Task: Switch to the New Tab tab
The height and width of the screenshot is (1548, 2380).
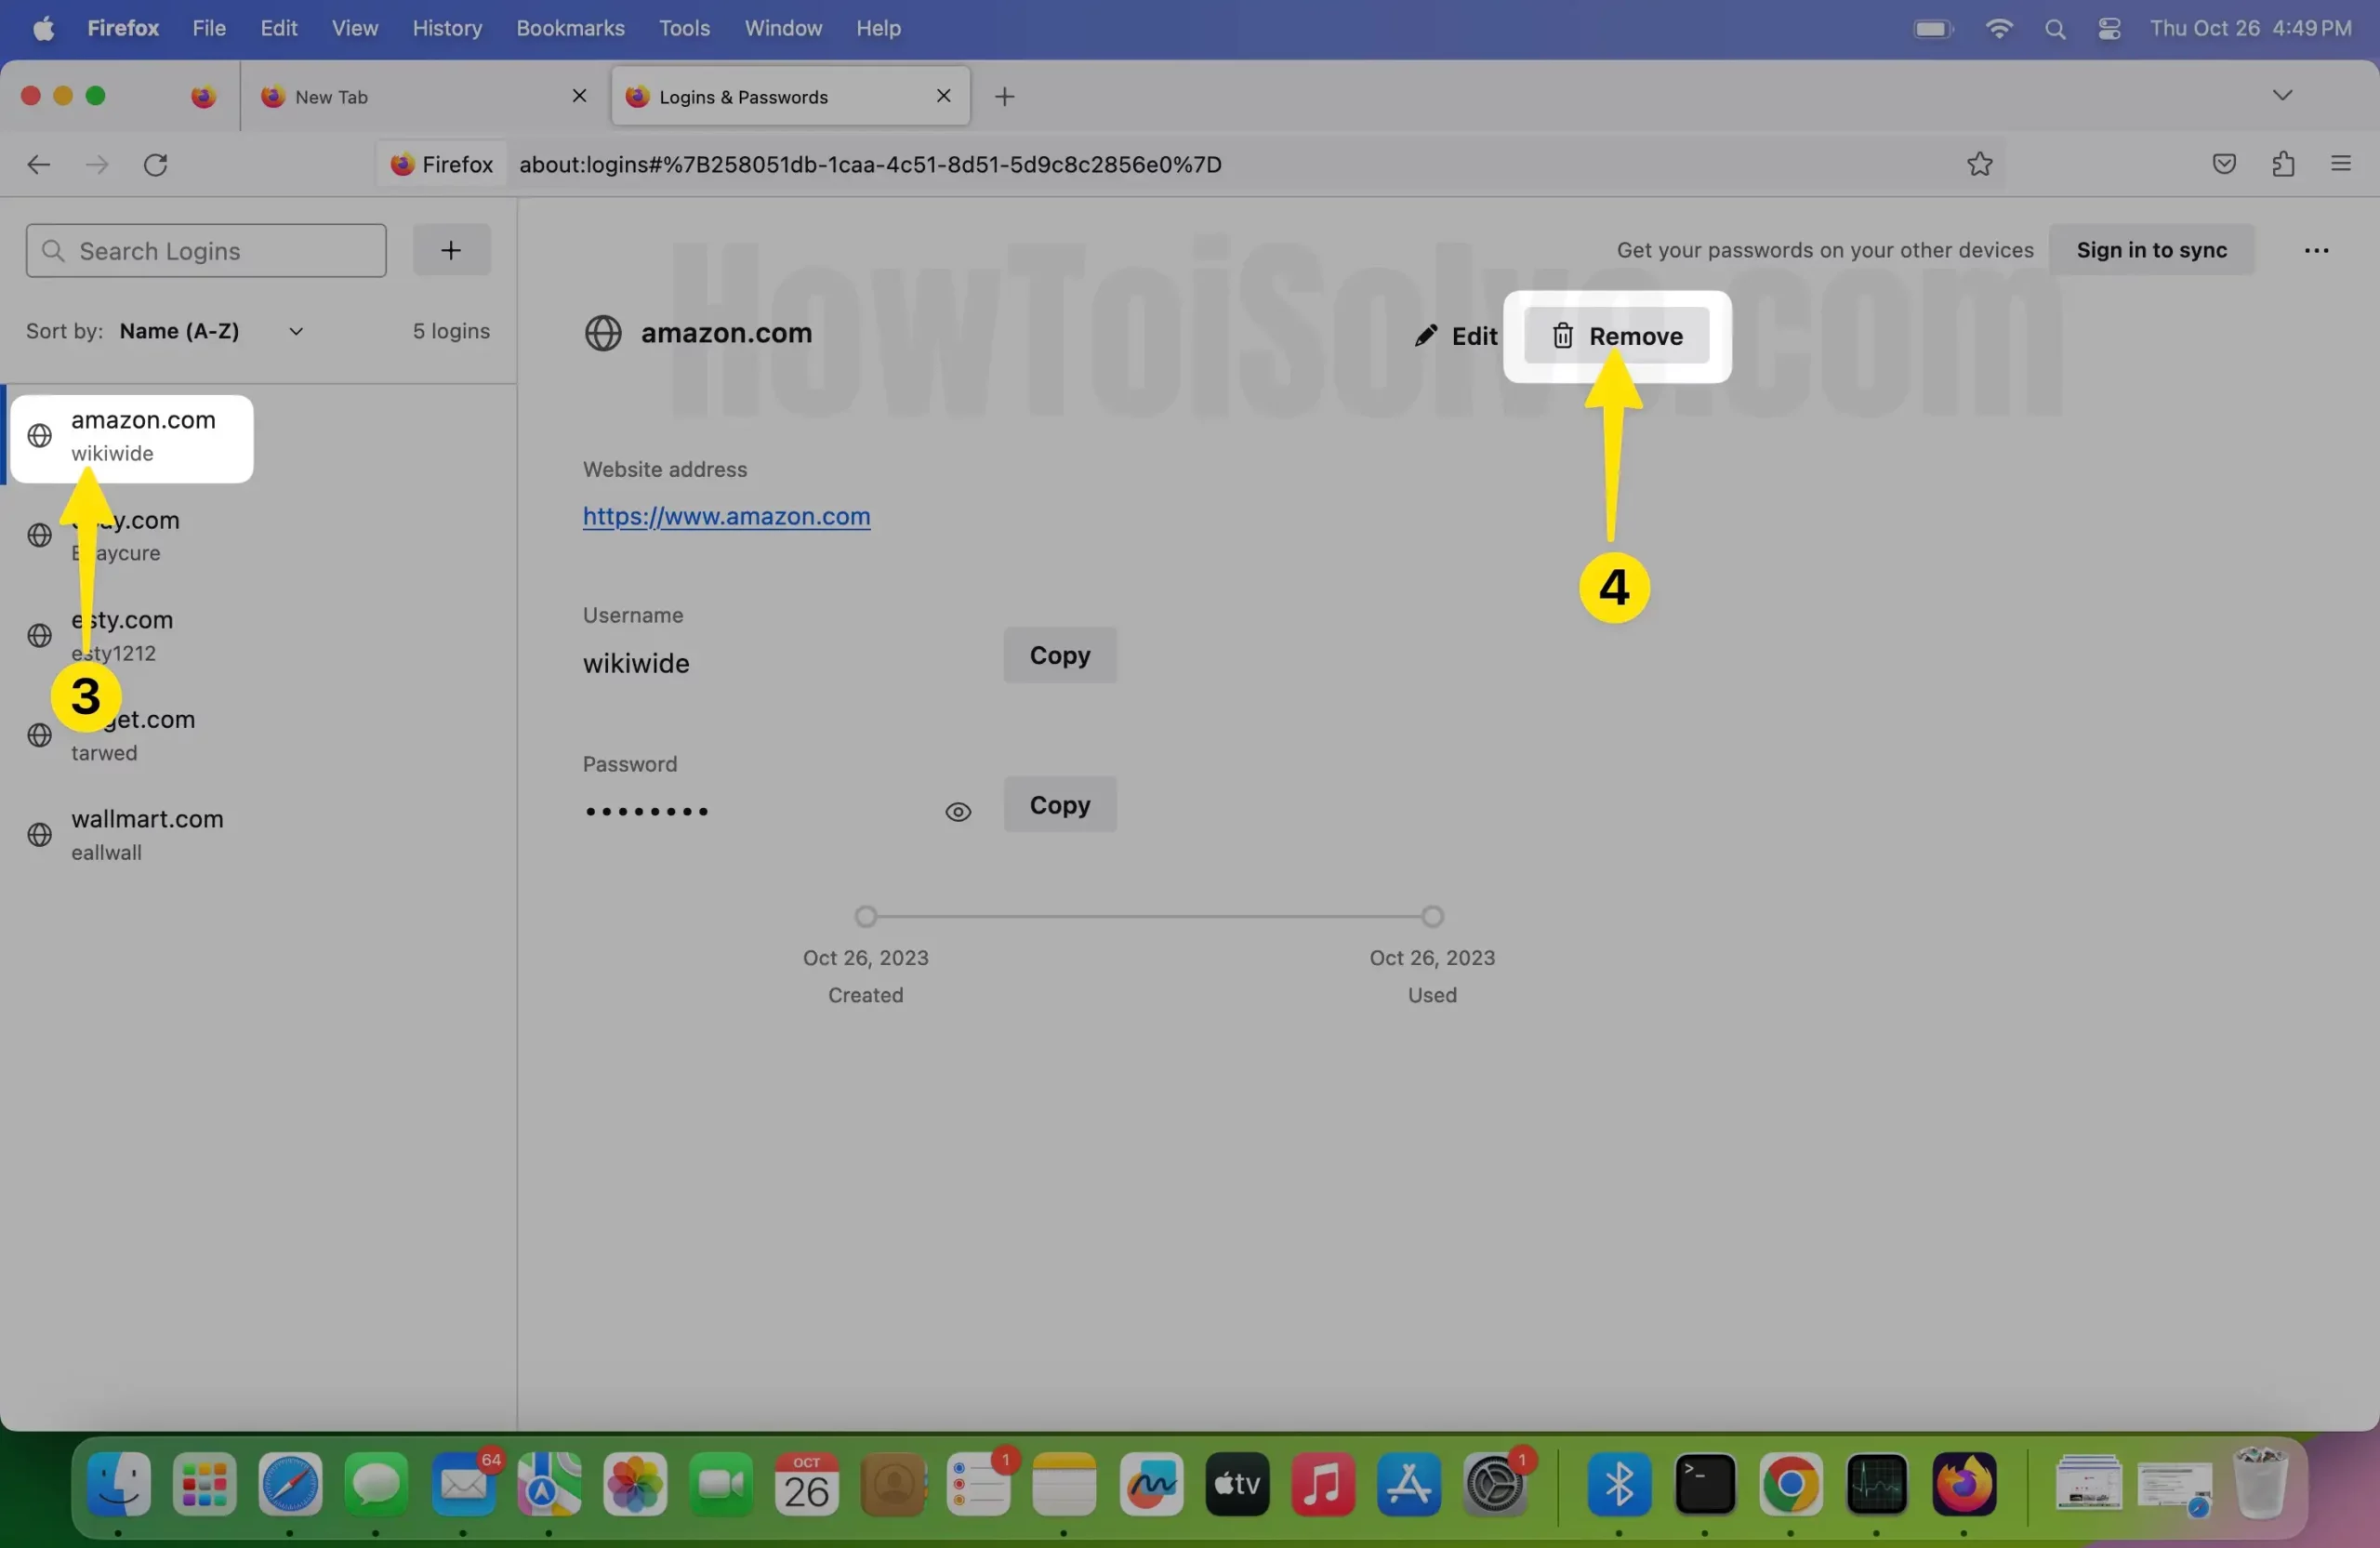Action: tap(424, 97)
